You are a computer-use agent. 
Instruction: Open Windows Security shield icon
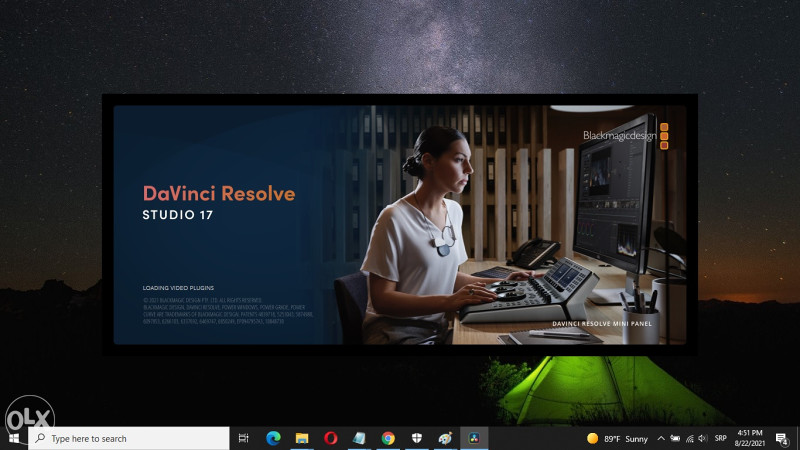click(417, 438)
